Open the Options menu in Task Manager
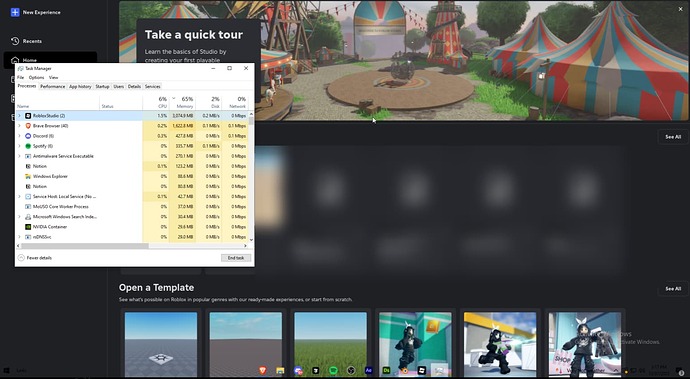690x379 pixels. click(36, 77)
